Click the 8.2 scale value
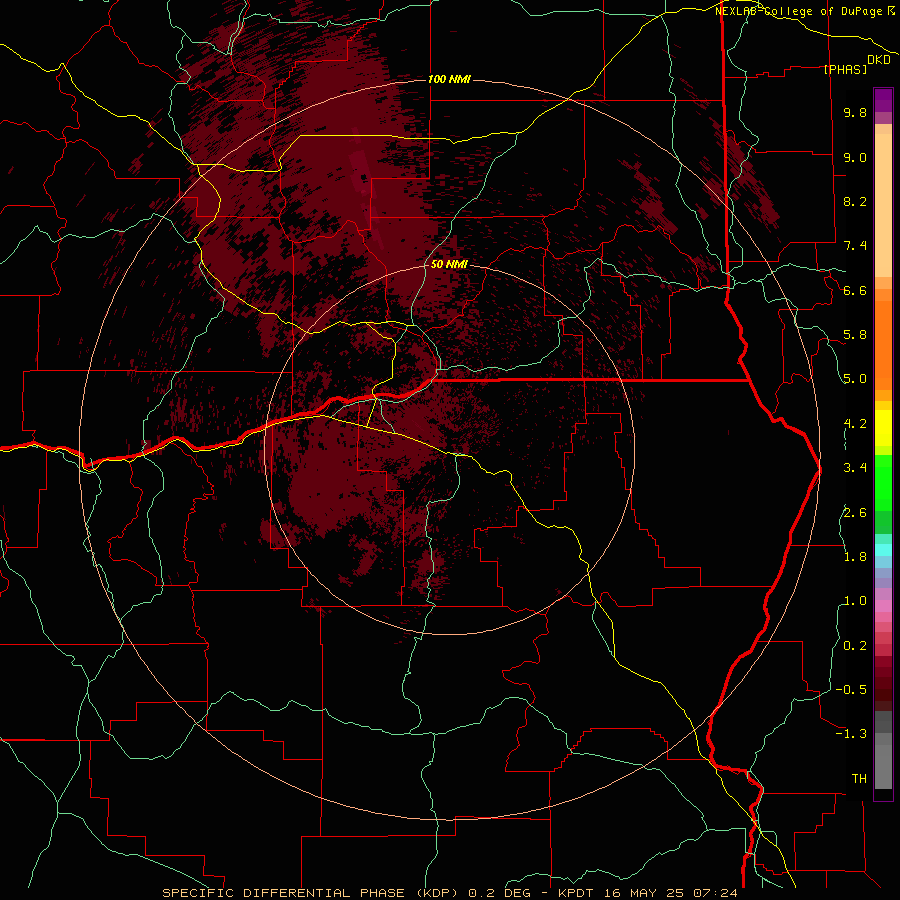Viewport: 900px width, 900px height. coord(855,201)
